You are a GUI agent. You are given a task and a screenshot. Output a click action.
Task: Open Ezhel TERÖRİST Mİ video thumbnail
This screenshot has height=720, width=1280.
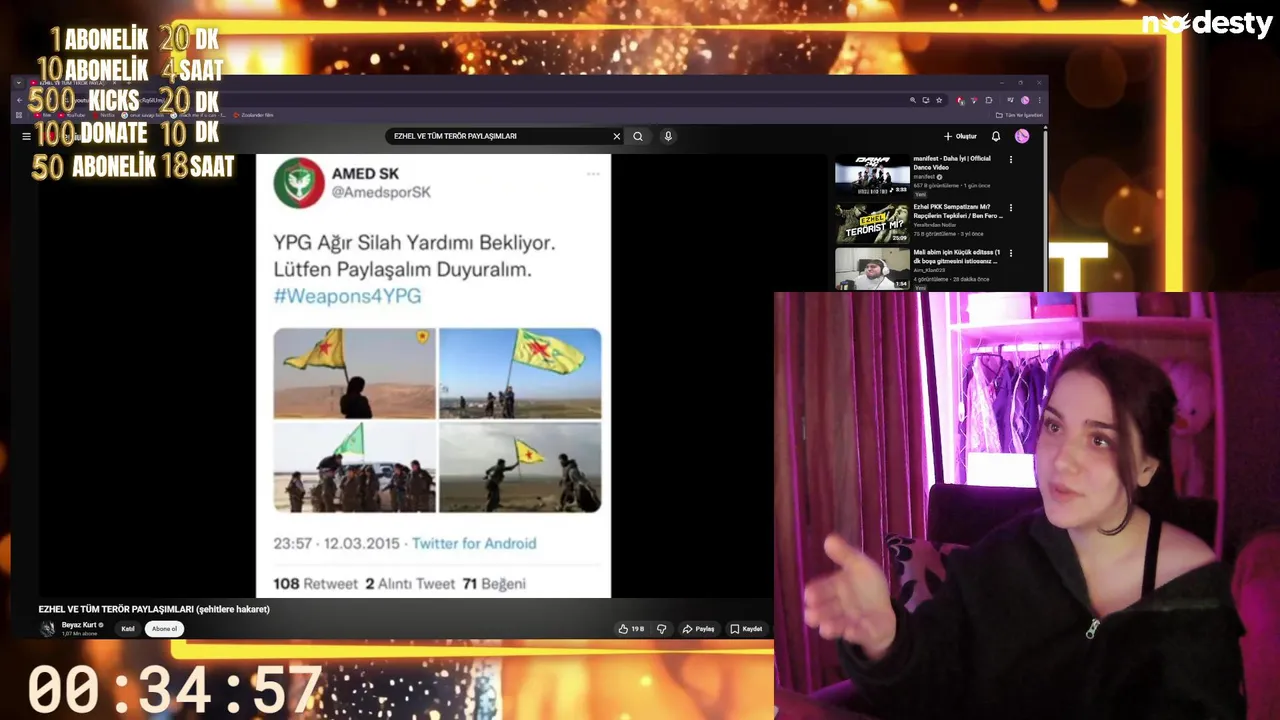(x=872, y=223)
